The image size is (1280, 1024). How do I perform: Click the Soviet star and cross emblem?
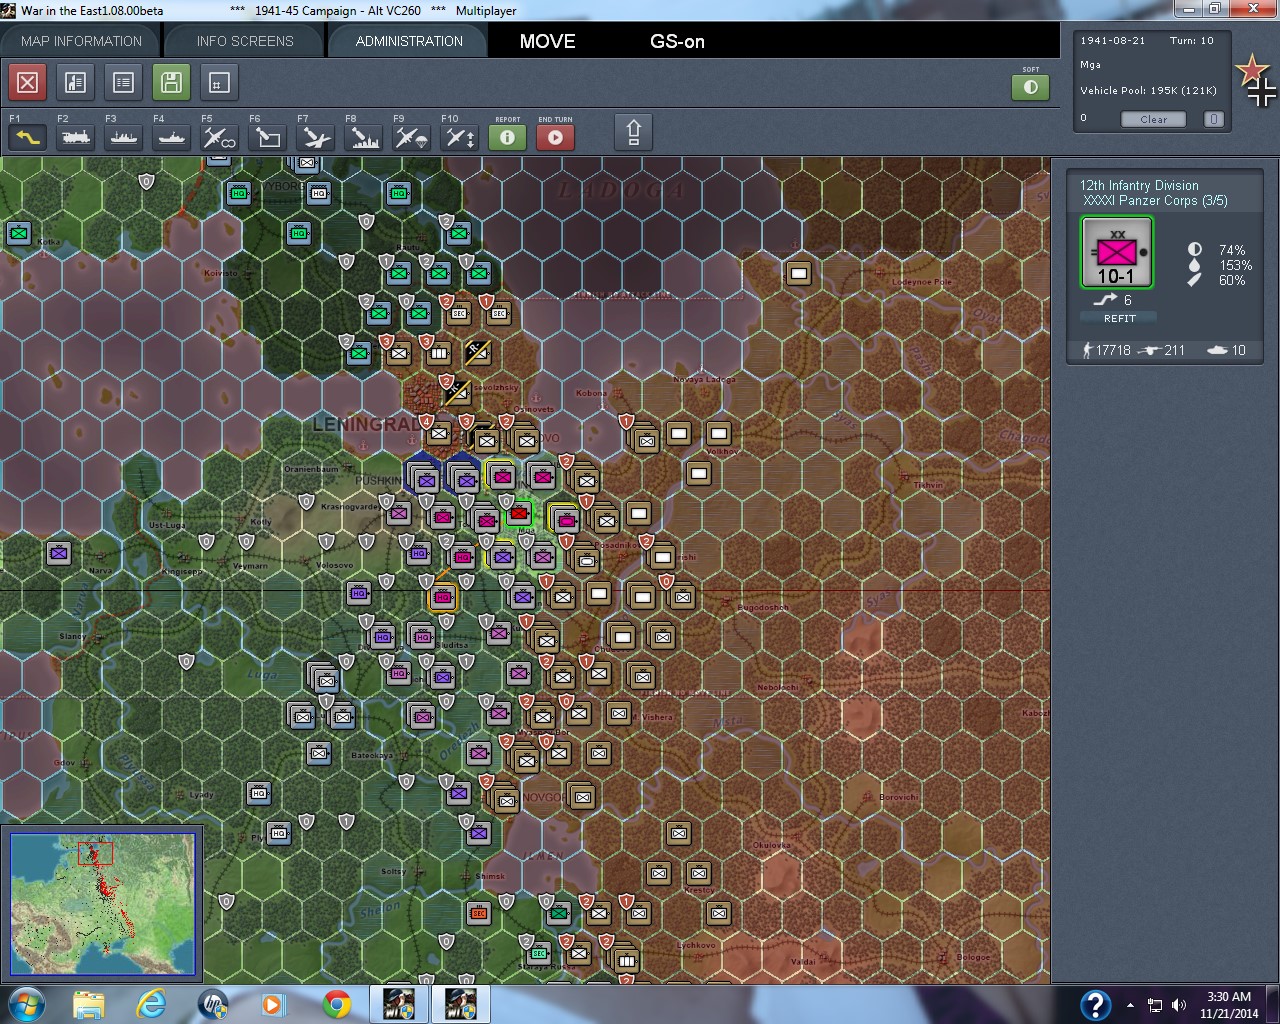1255,80
